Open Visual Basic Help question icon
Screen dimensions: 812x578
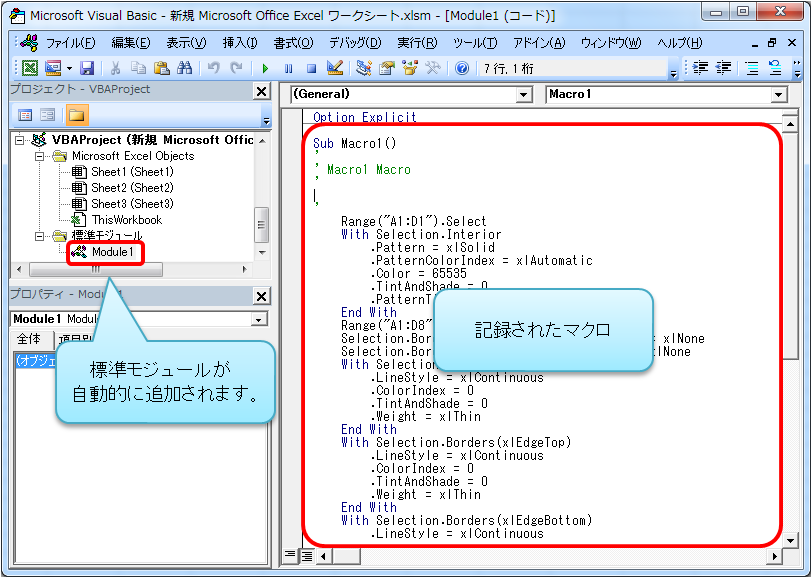(462, 68)
